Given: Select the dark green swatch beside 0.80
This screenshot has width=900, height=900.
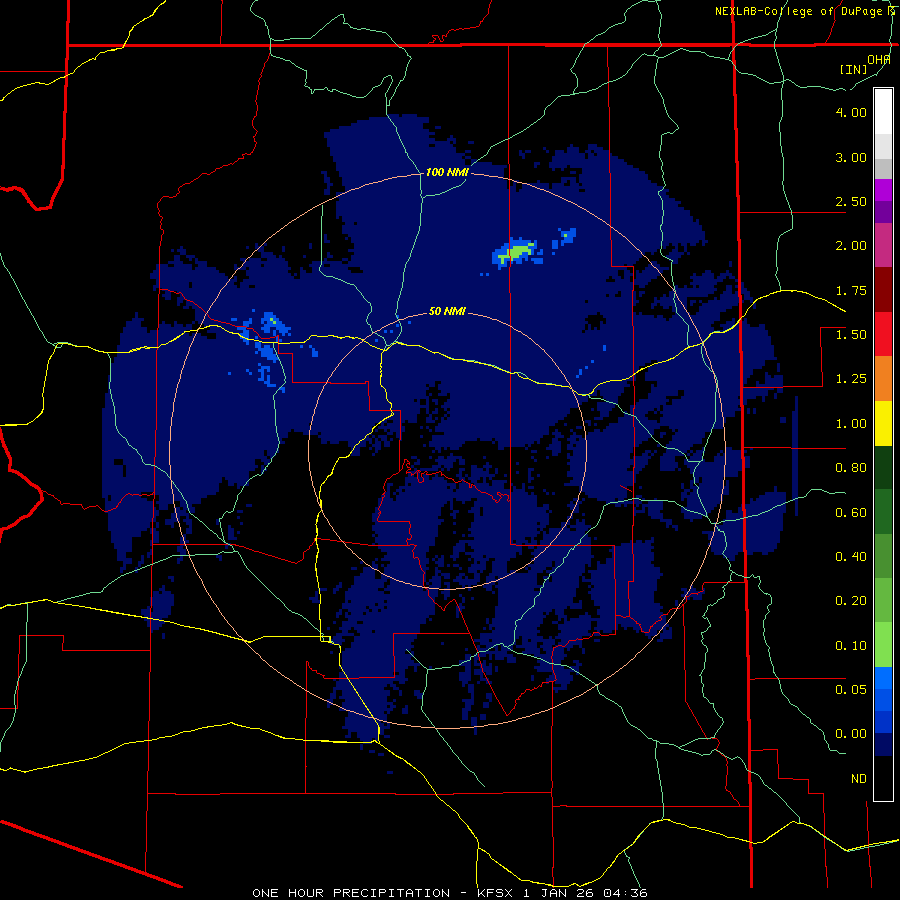Looking at the screenshot, I should click(883, 468).
